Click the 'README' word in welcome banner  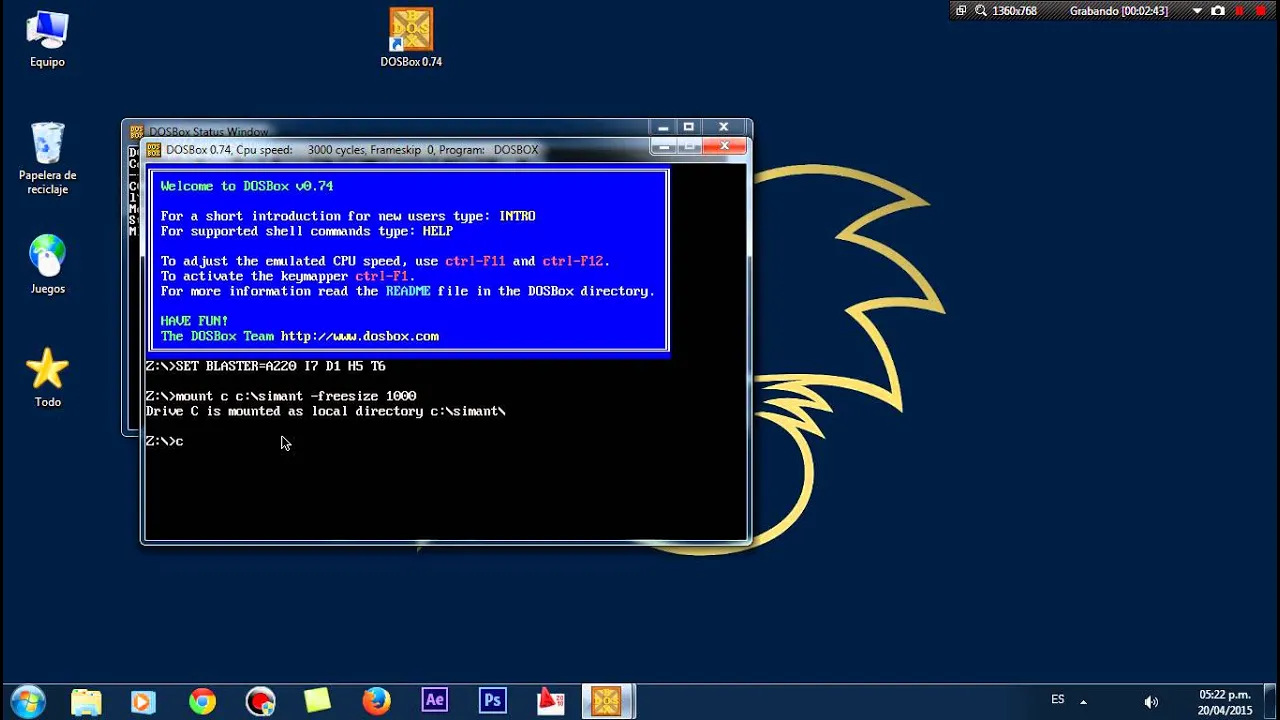coord(408,291)
